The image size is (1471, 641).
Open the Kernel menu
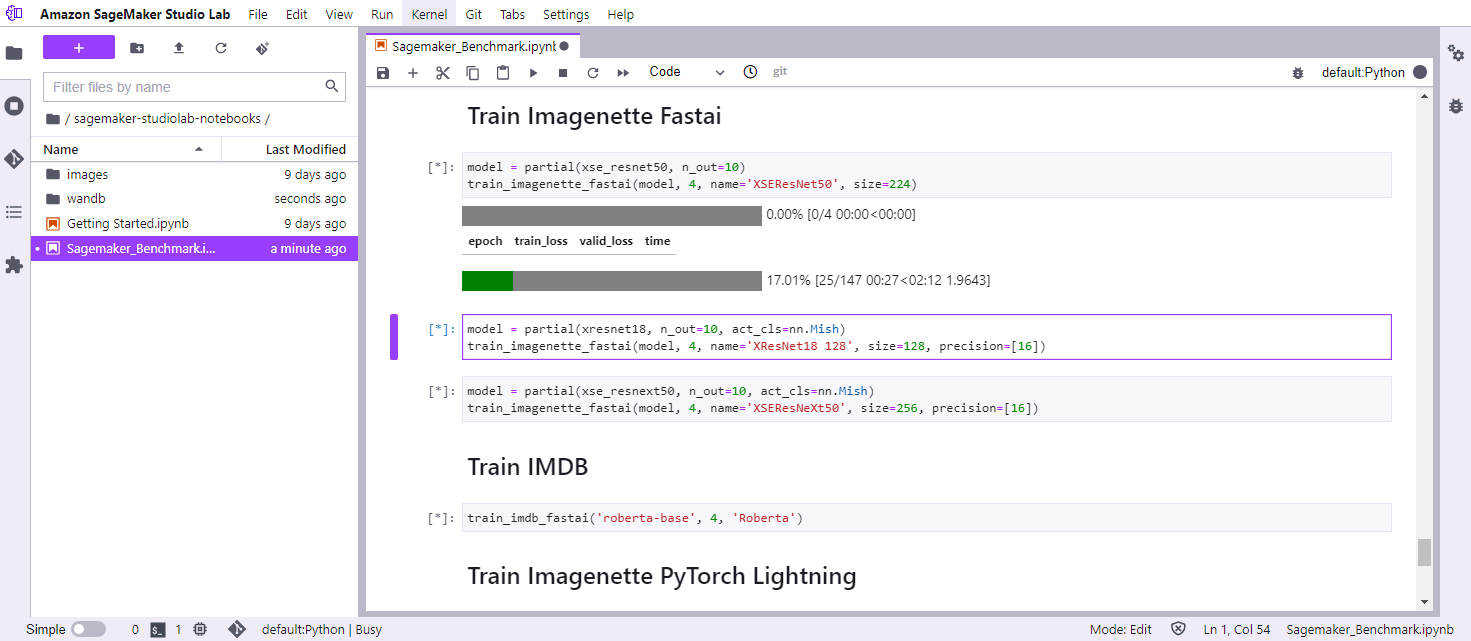[x=429, y=15]
